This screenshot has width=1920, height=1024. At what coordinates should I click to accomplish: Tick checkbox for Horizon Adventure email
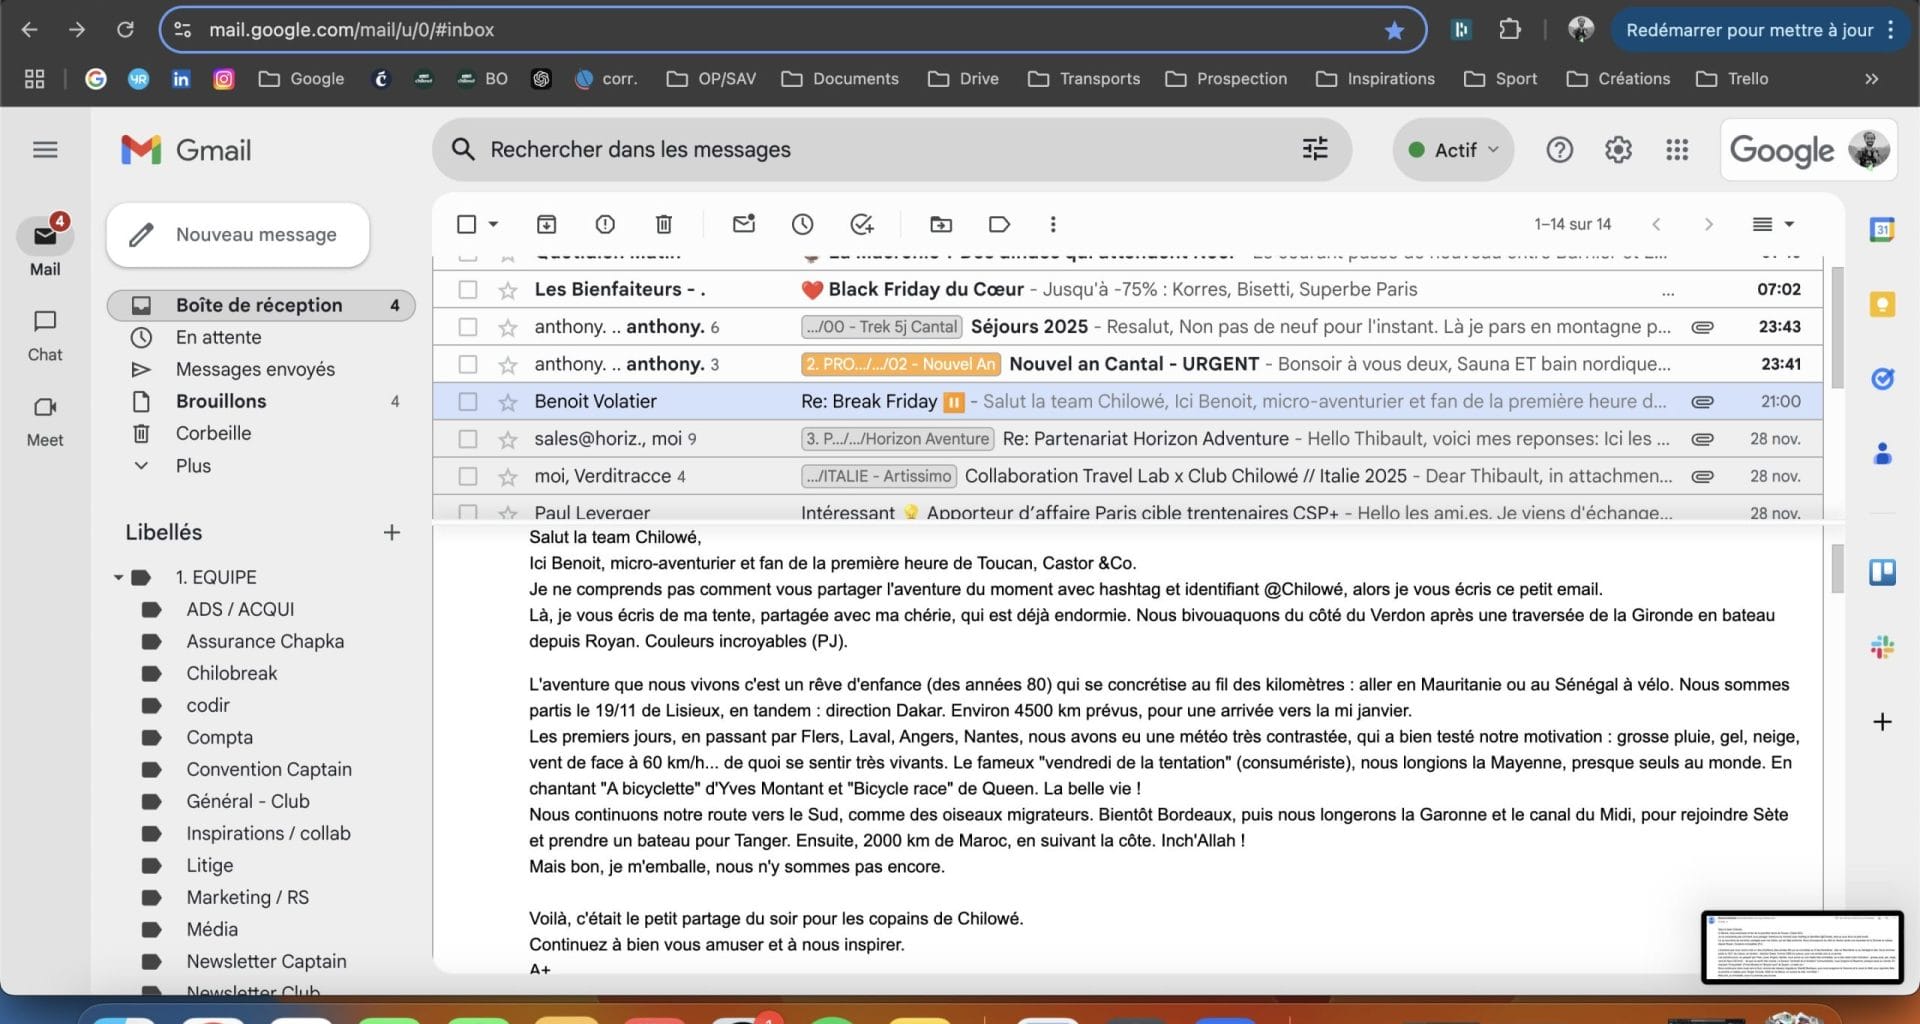click(x=467, y=439)
